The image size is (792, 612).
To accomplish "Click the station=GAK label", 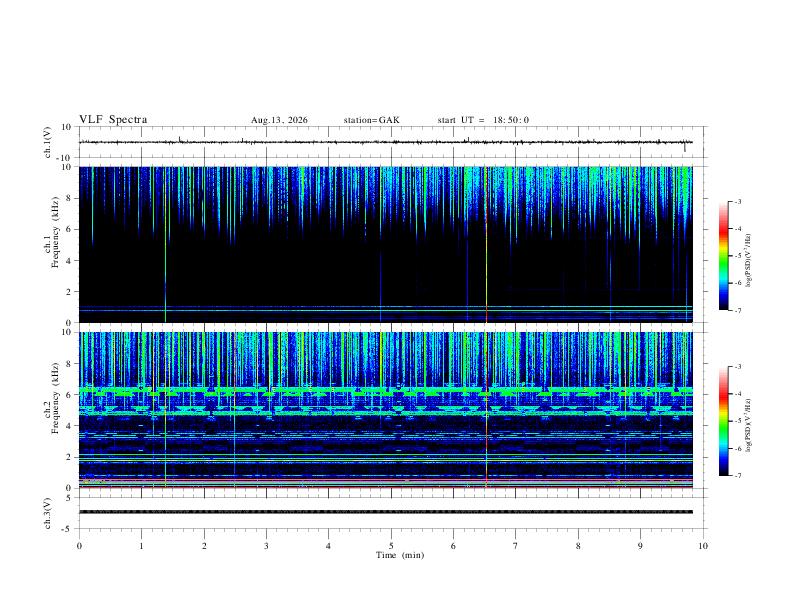I will pyautogui.click(x=371, y=120).
